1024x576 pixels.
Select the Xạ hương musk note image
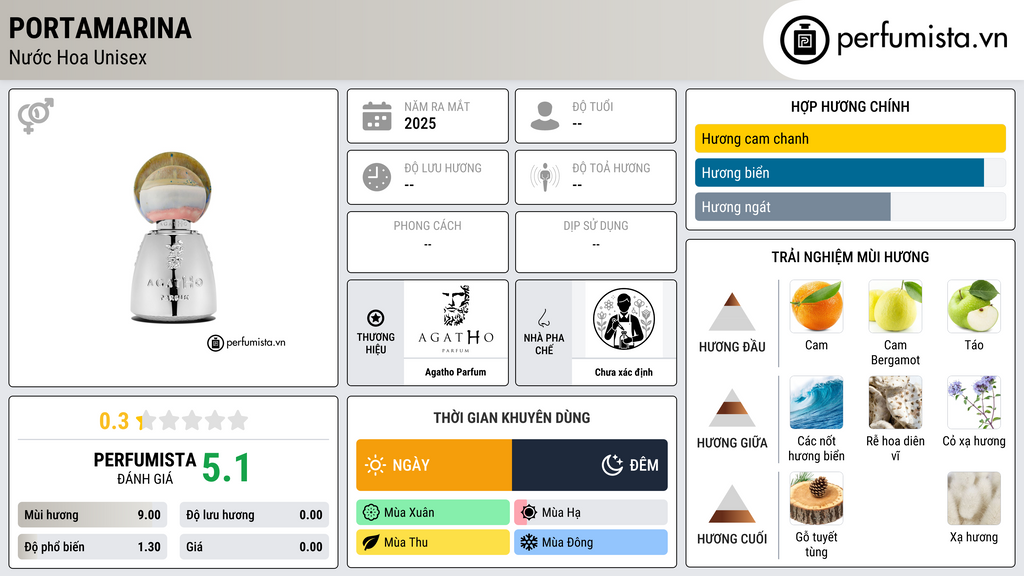point(974,498)
